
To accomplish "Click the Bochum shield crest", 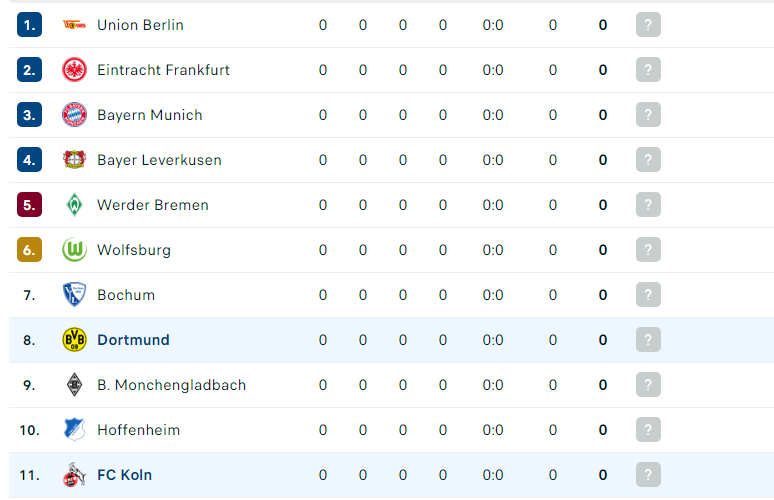I will point(74,294).
